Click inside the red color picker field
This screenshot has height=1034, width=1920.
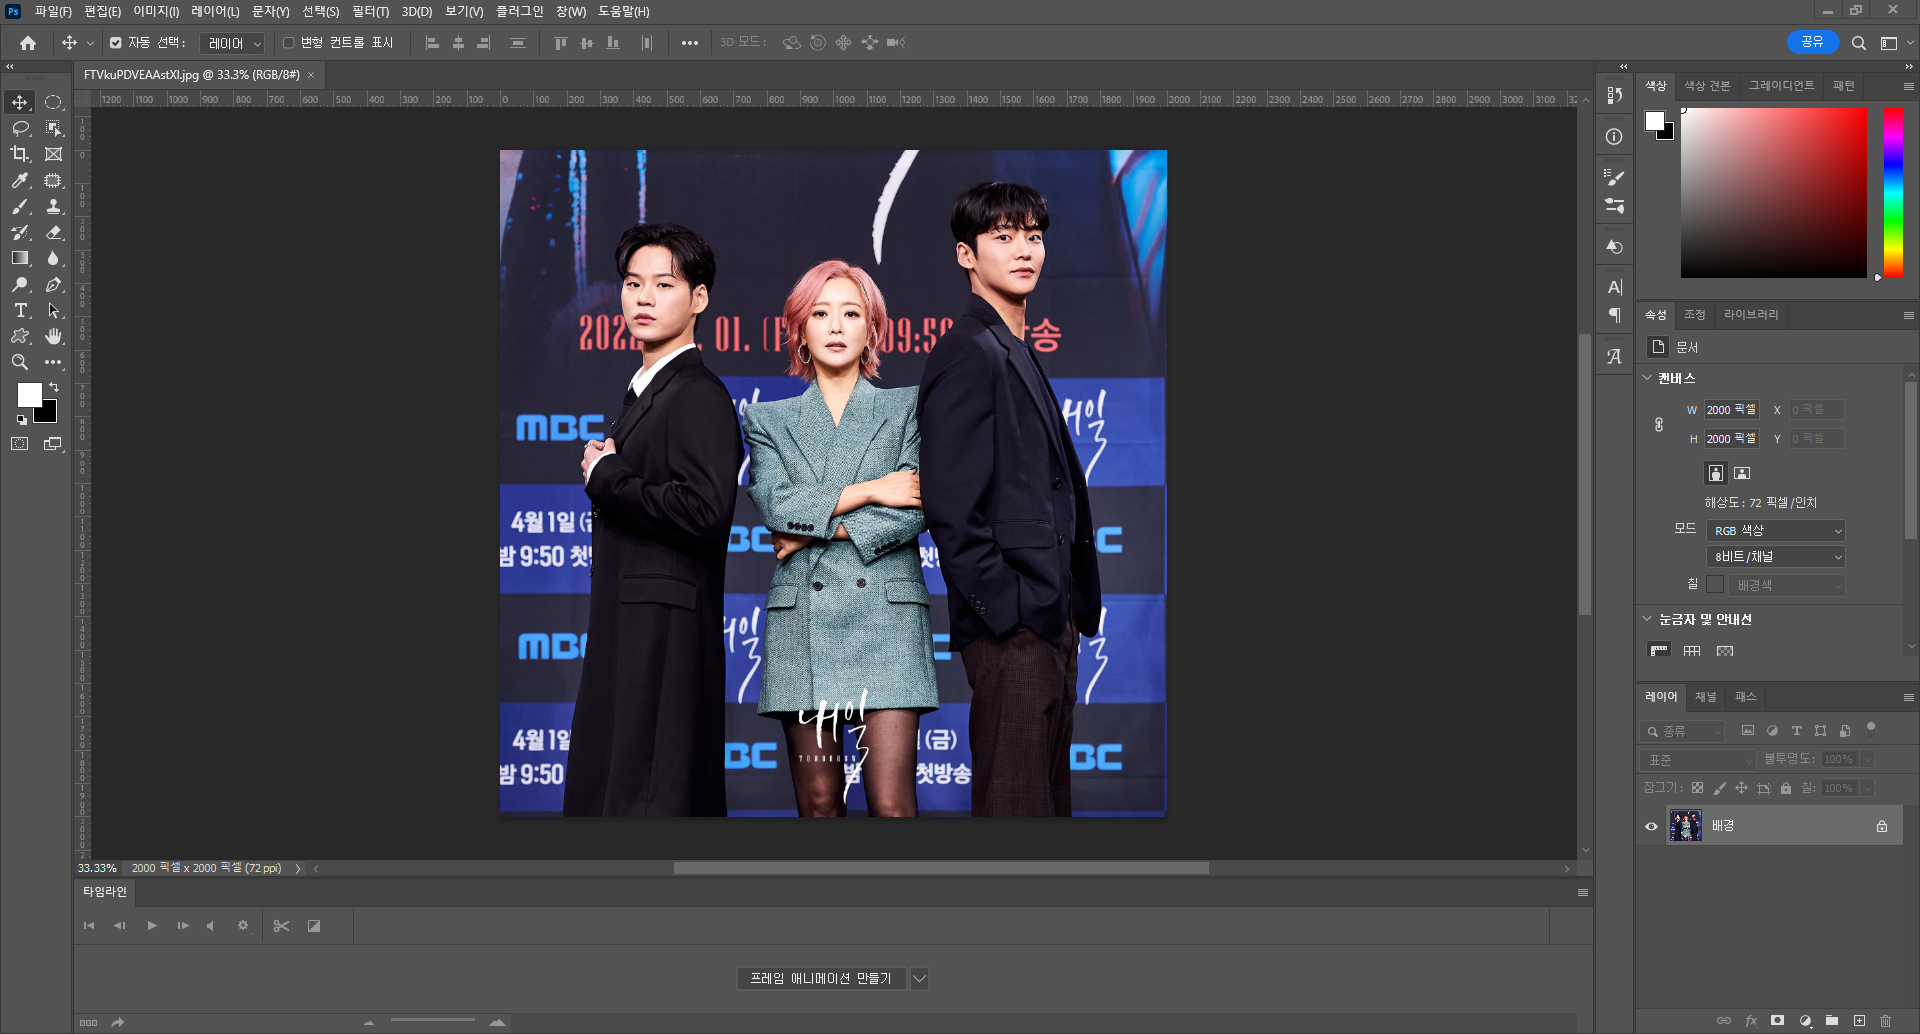[x=1773, y=192]
